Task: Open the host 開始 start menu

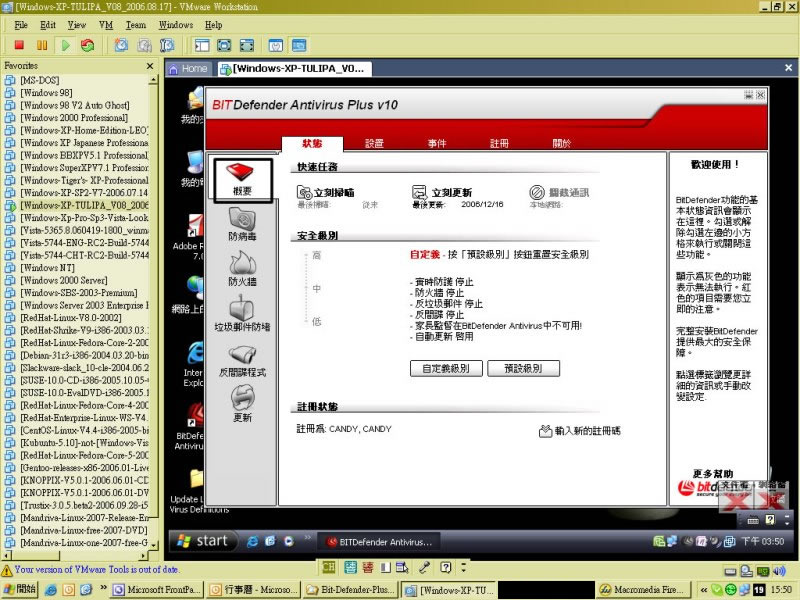Action: pyautogui.click(x=19, y=589)
